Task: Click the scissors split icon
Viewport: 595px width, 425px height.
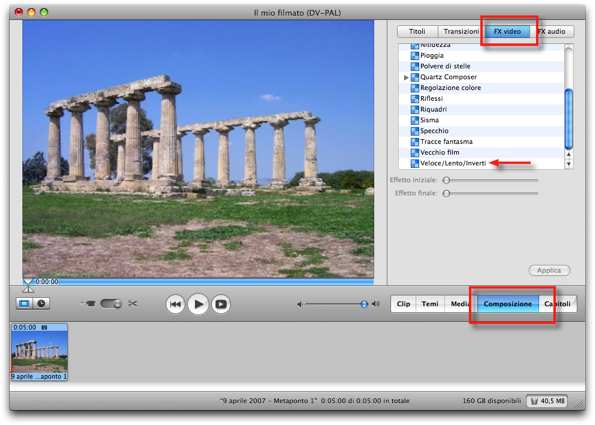Action: 132,303
